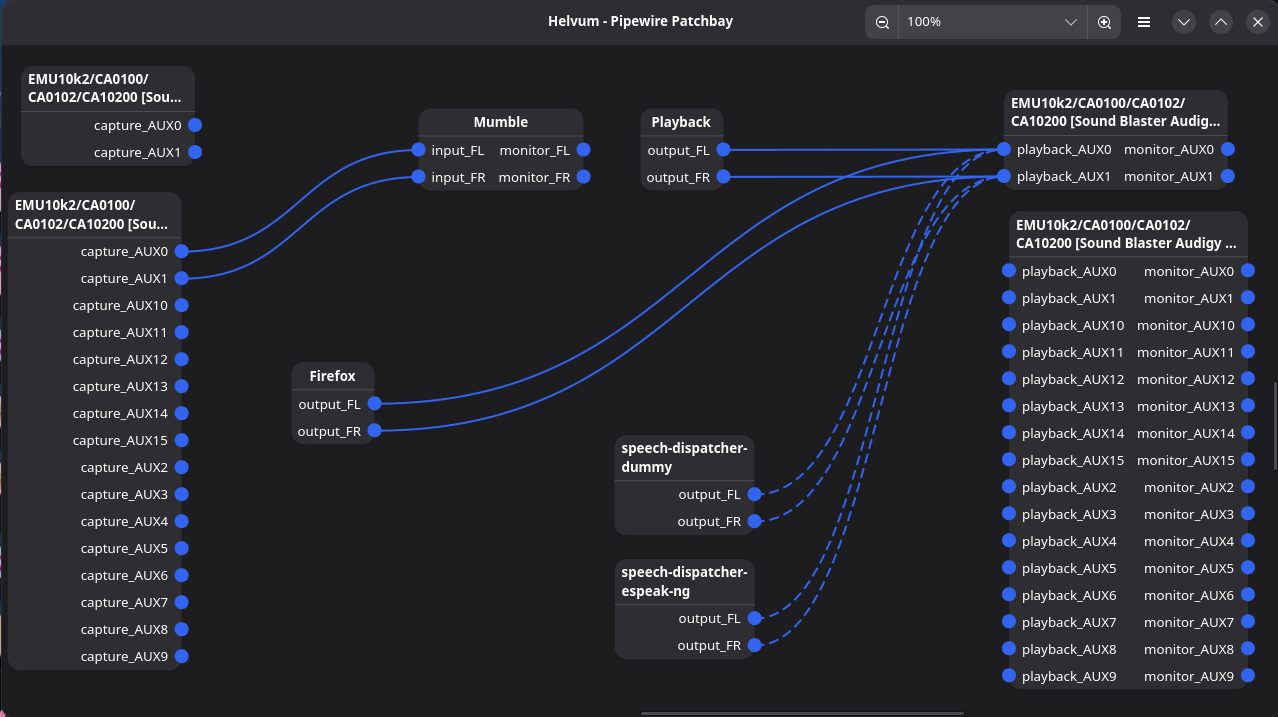Click Playback output_FL port dot
The width and height of the screenshot is (1278, 717).
(723, 150)
